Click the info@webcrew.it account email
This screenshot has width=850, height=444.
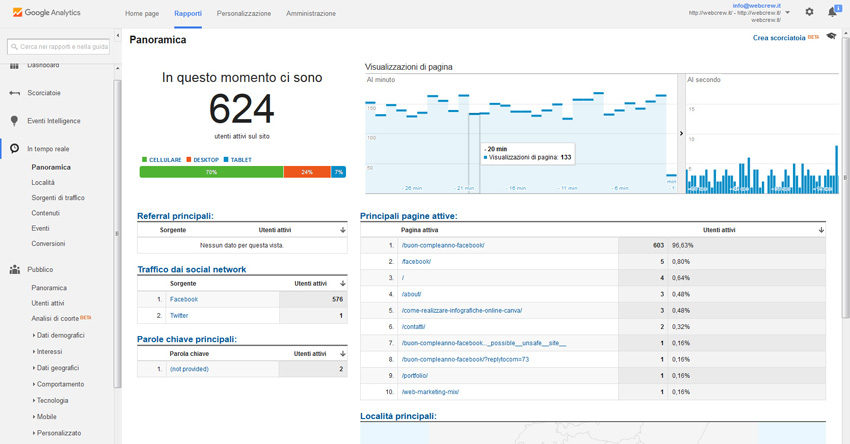click(757, 6)
